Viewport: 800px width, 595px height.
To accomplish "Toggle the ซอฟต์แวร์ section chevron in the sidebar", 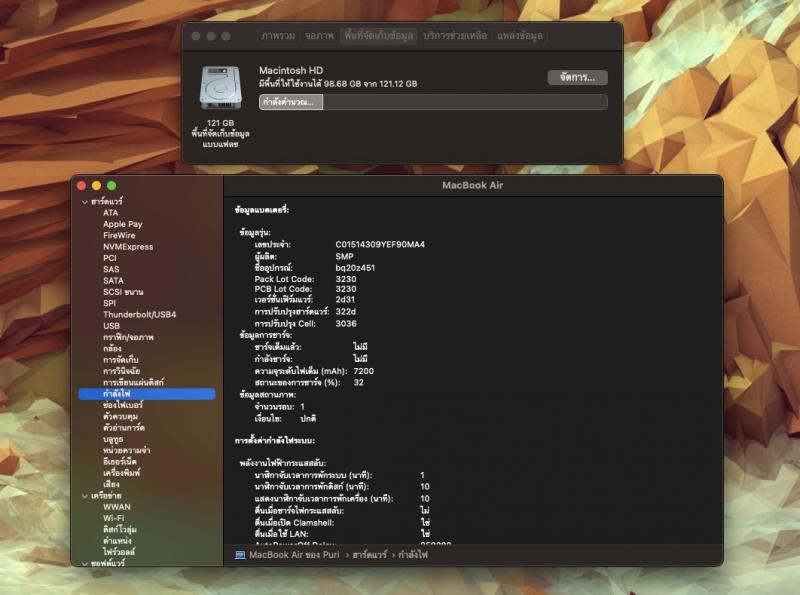I will [x=85, y=563].
